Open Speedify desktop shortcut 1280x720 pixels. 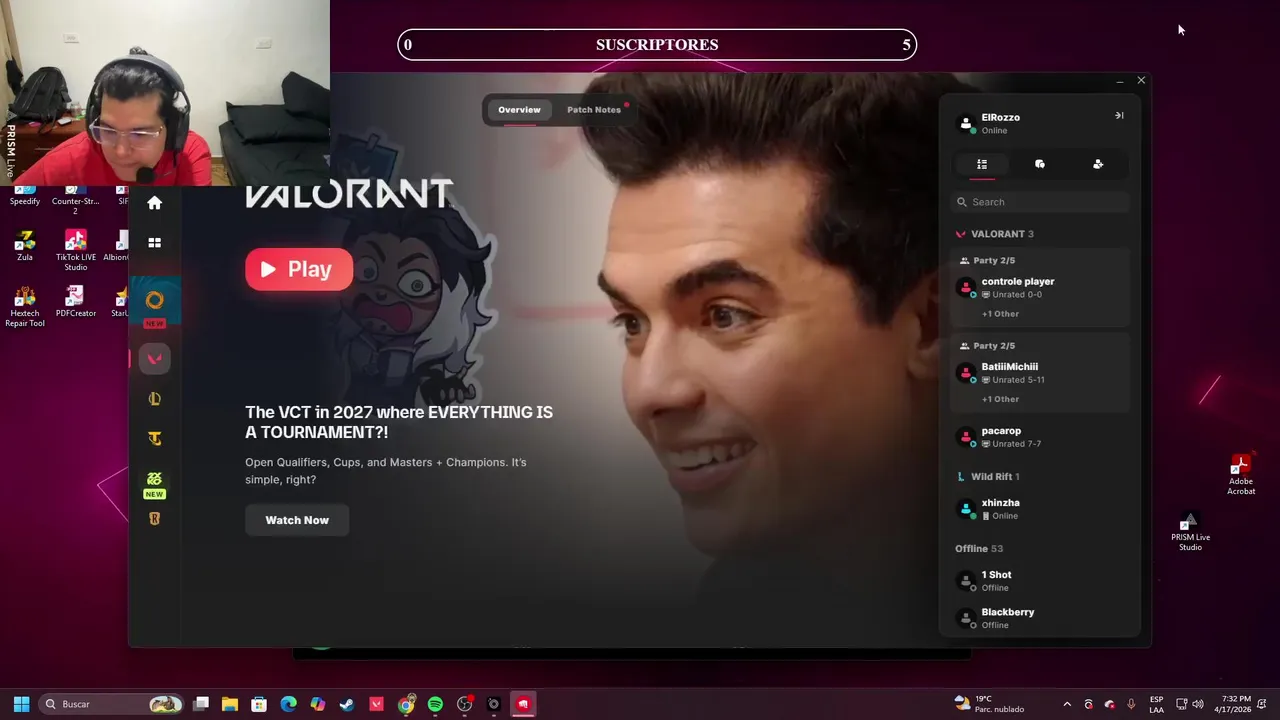click(x=25, y=196)
